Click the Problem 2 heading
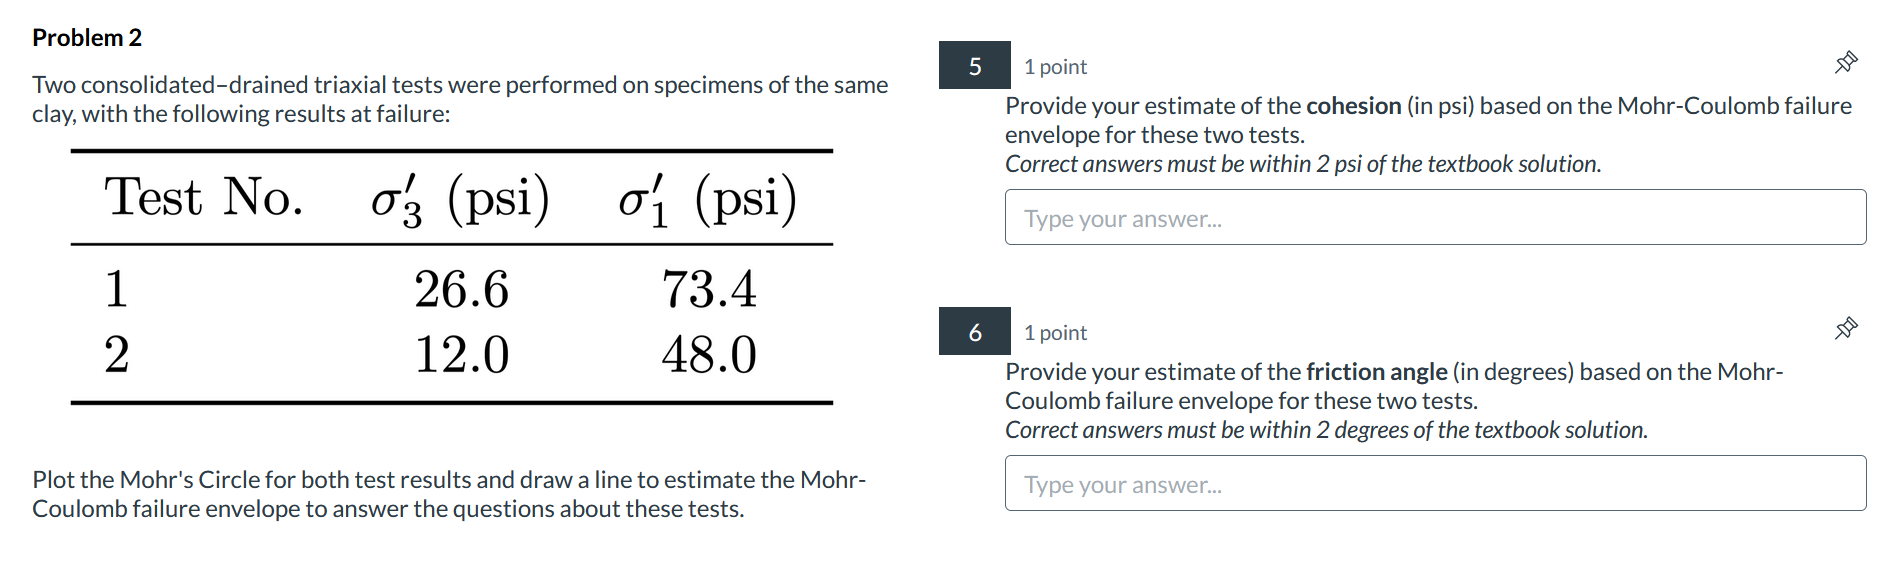 [86, 37]
